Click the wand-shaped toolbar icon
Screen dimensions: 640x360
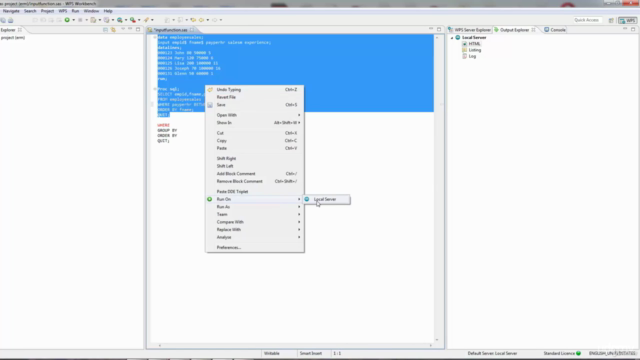tap(146, 20)
